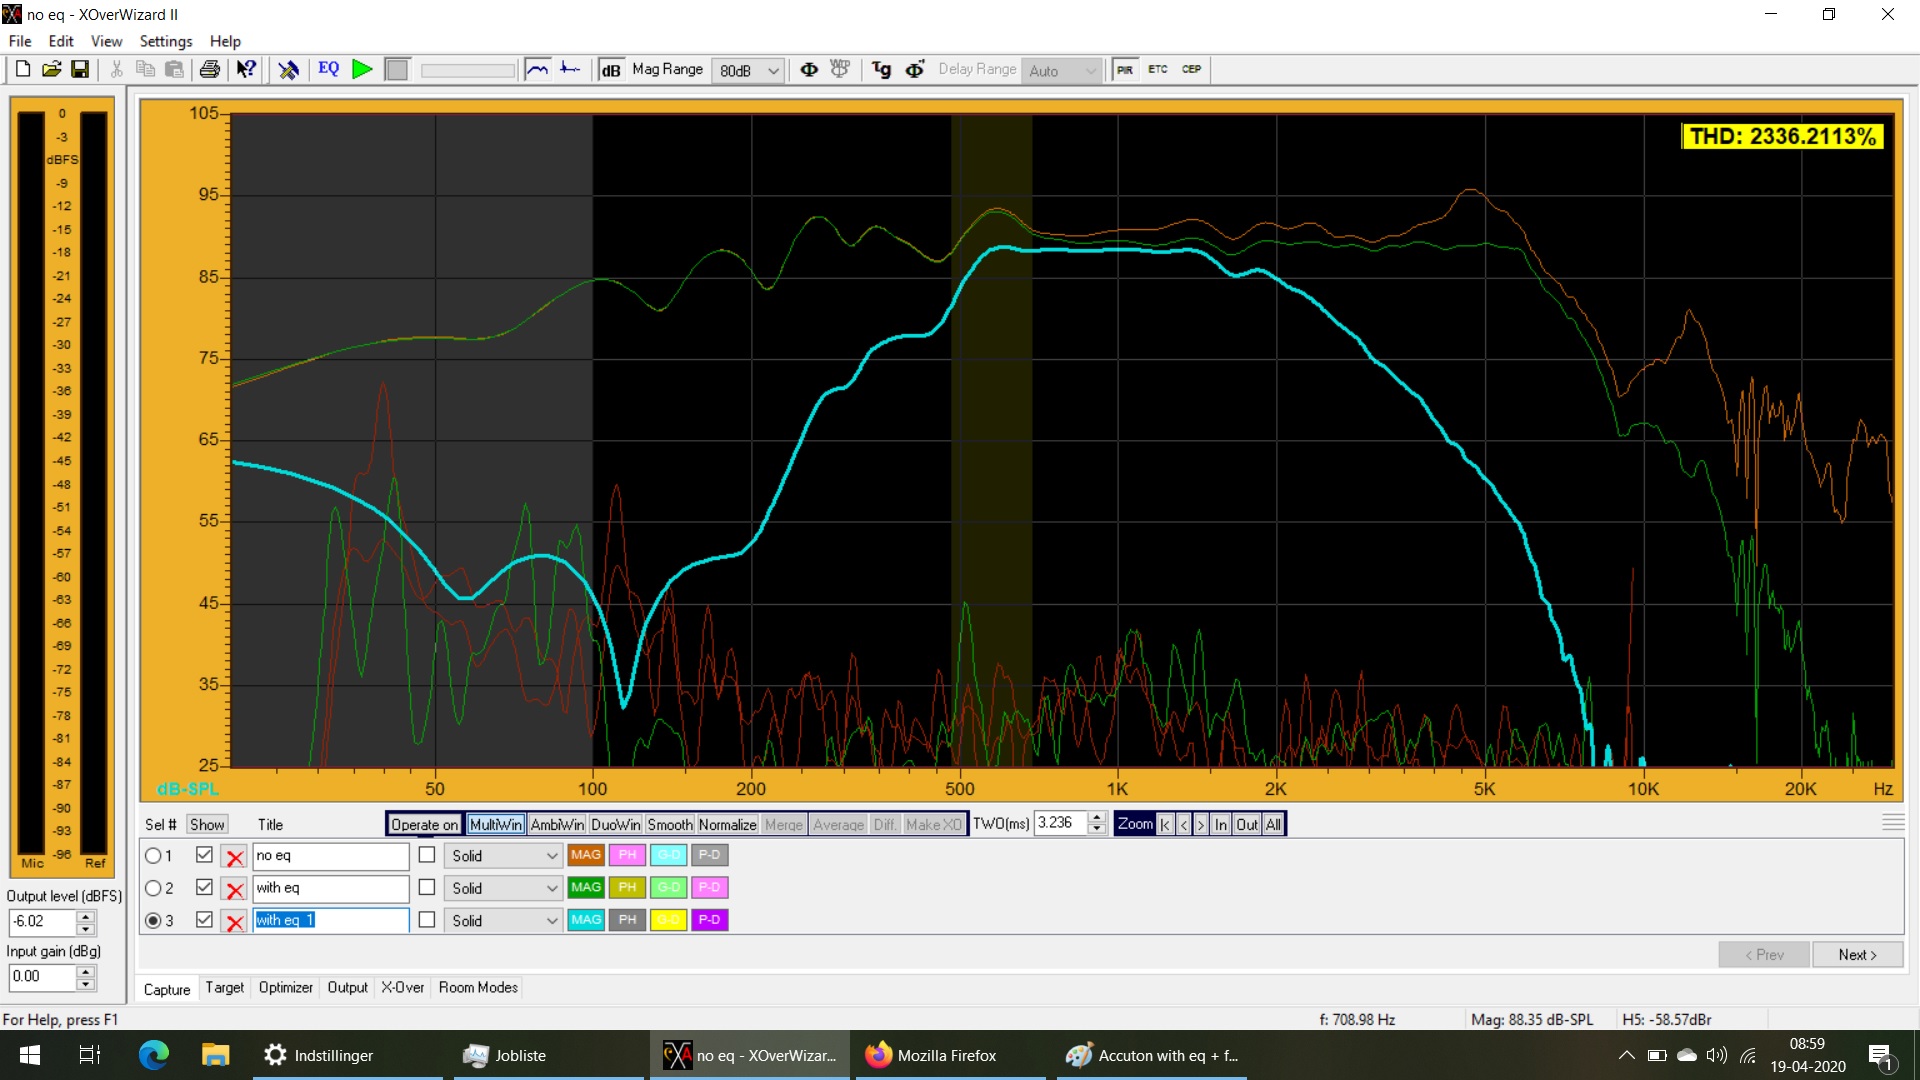This screenshot has height=1080, width=1920.
Task: Toggle the dB scale button
Action: click(x=610, y=70)
